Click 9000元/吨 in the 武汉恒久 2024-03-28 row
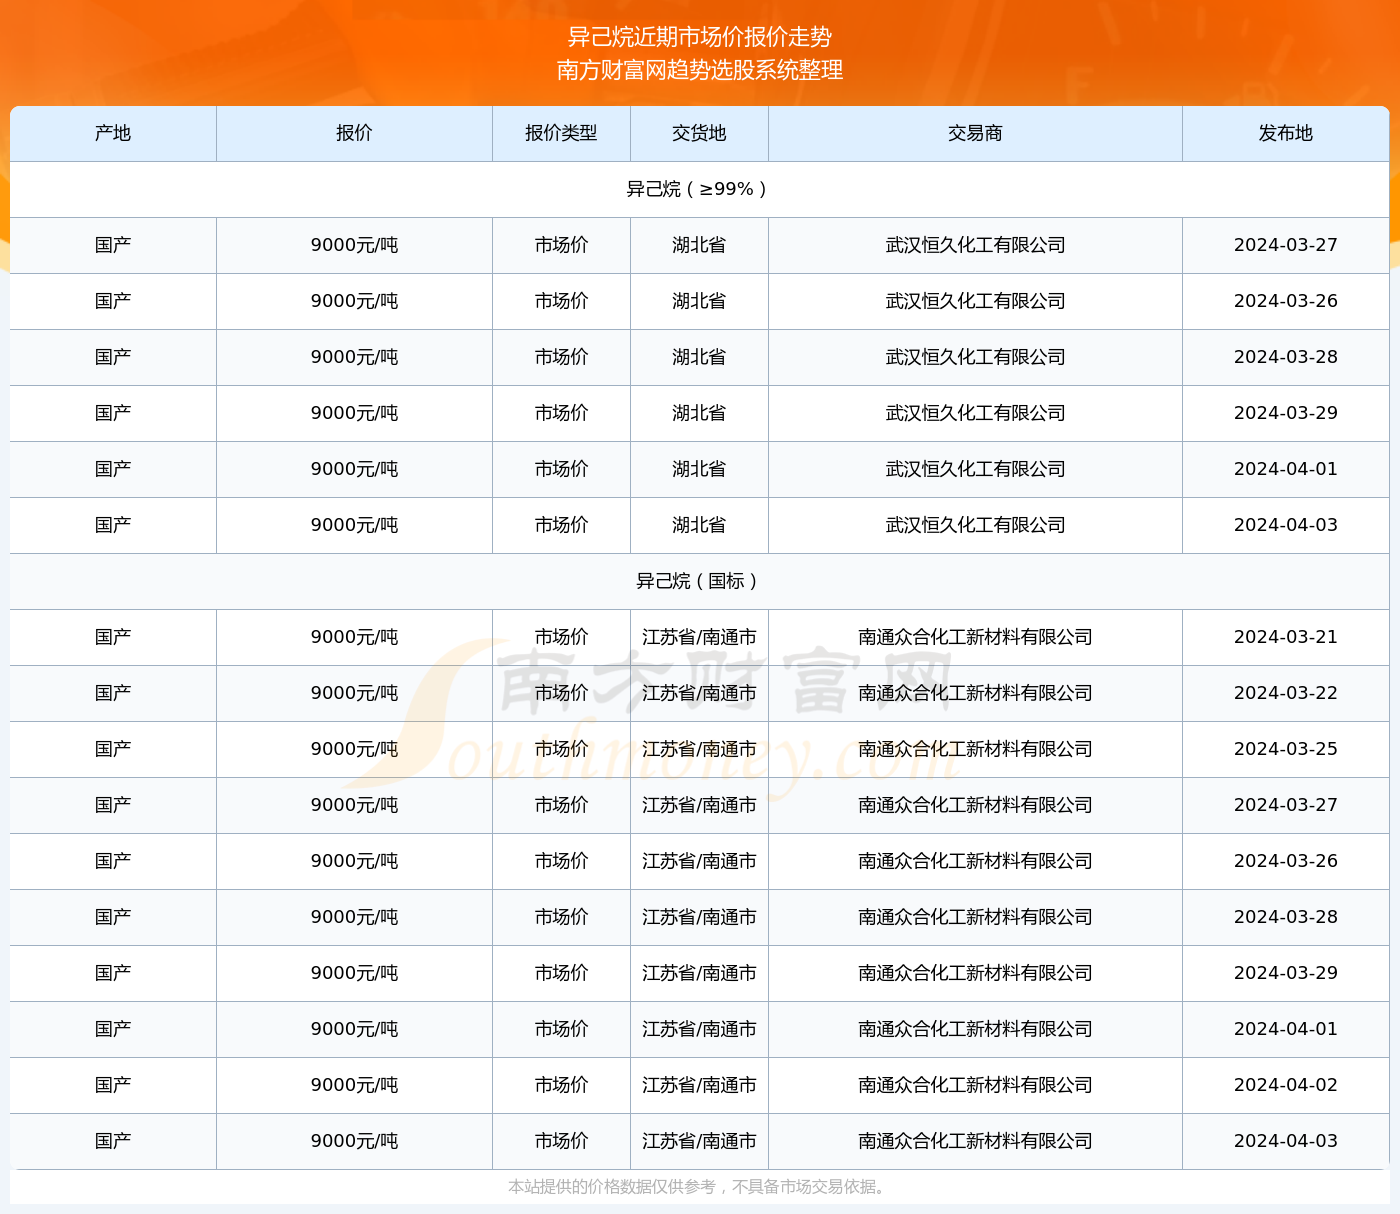 354,357
